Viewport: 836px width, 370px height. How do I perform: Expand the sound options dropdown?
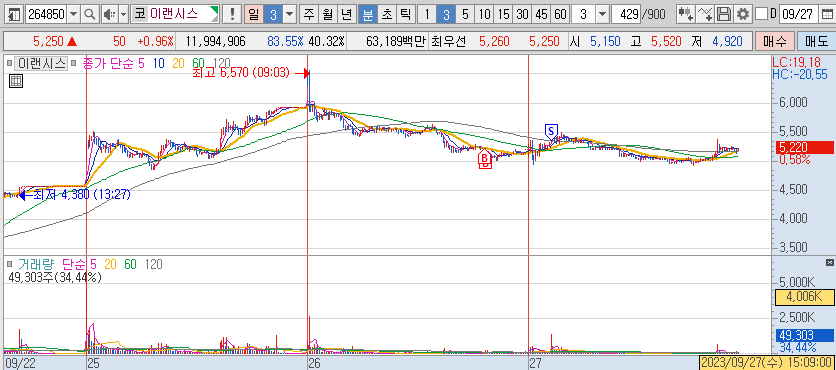click(124, 14)
